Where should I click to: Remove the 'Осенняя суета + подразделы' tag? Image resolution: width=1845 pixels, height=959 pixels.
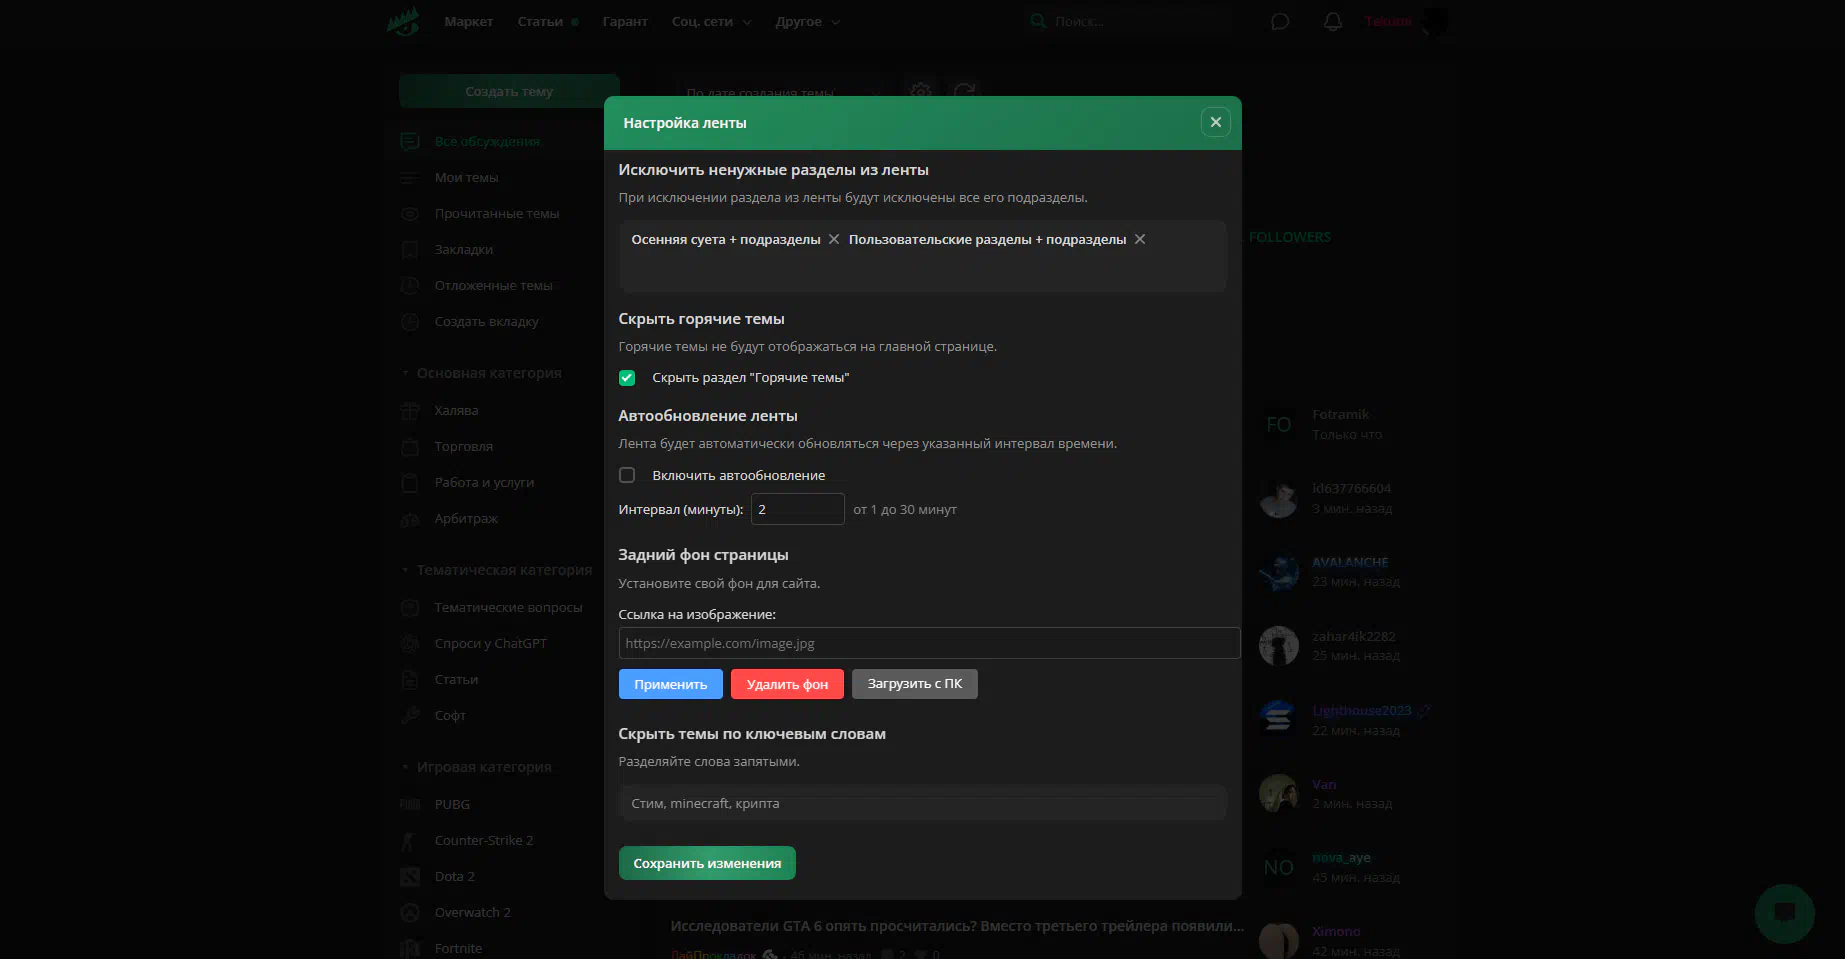pyautogui.click(x=834, y=239)
